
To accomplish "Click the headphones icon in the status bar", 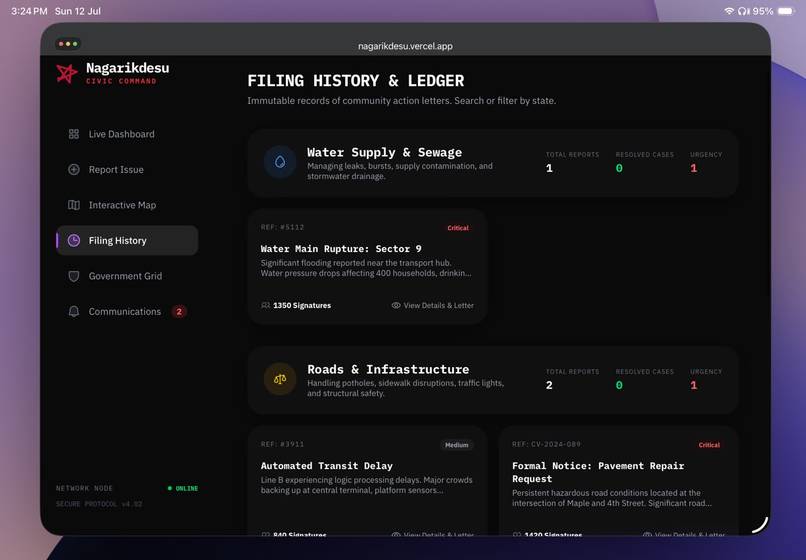I will coord(743,11).
